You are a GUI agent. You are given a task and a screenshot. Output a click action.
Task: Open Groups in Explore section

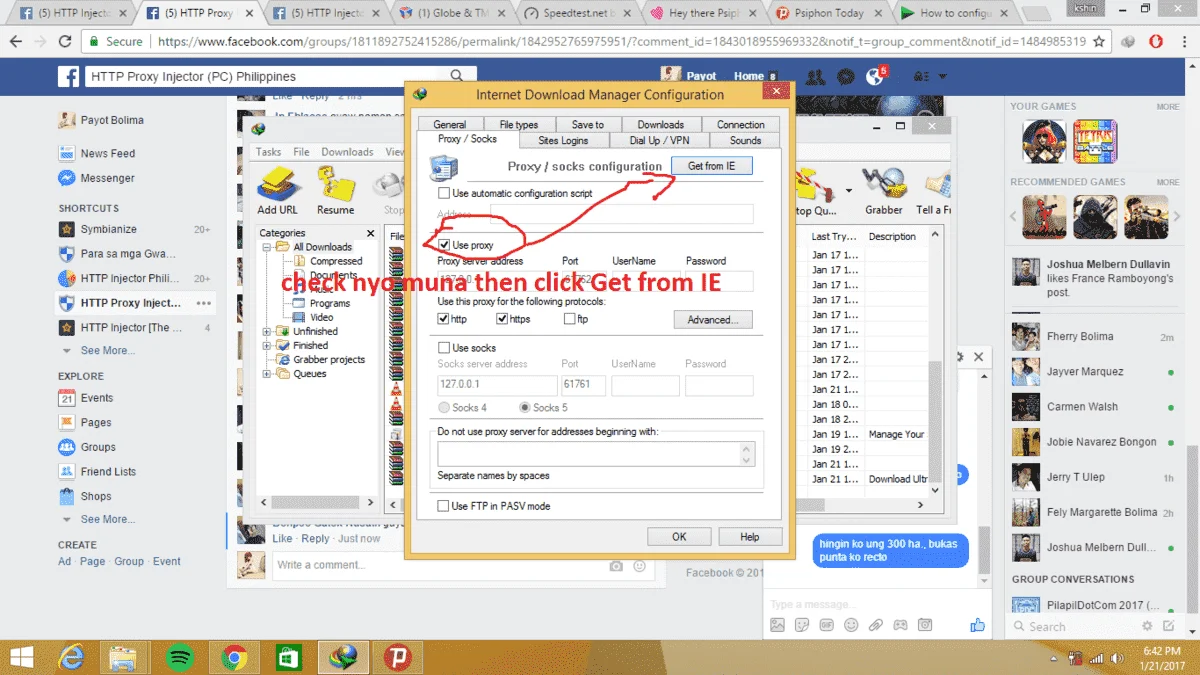(87, 447)
